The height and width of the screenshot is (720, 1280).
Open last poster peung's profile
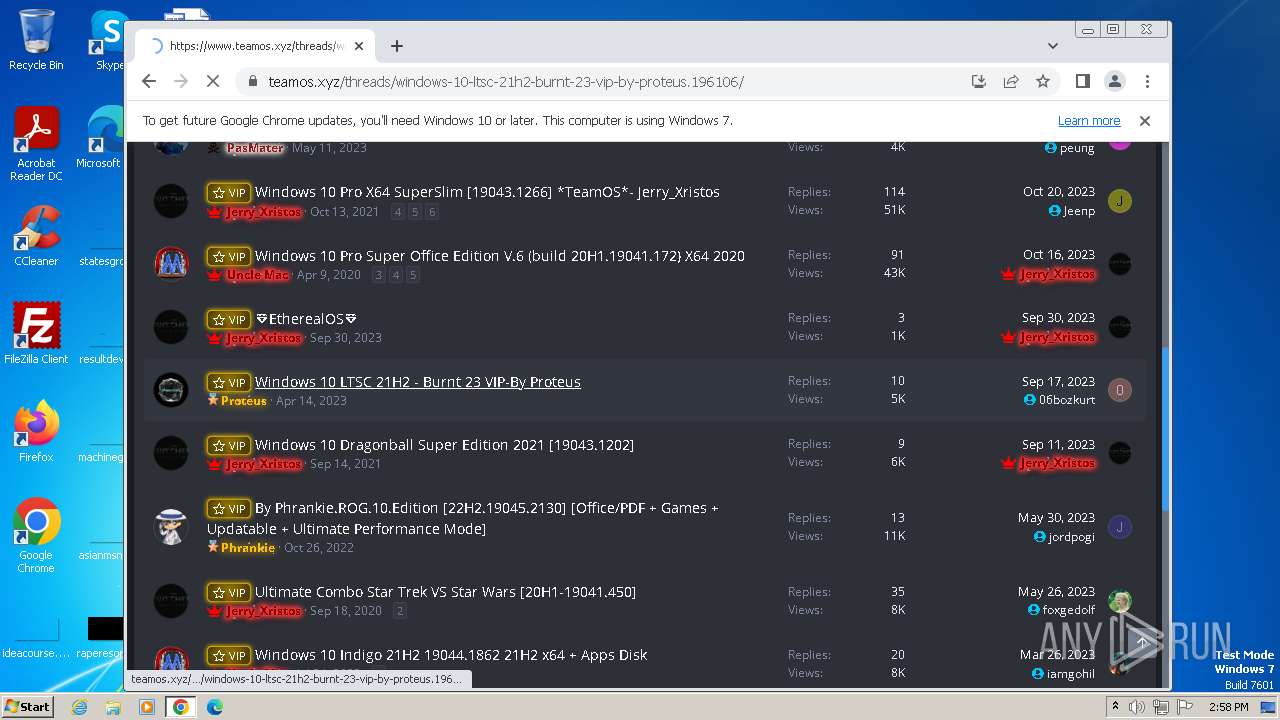coord(1077,148)
